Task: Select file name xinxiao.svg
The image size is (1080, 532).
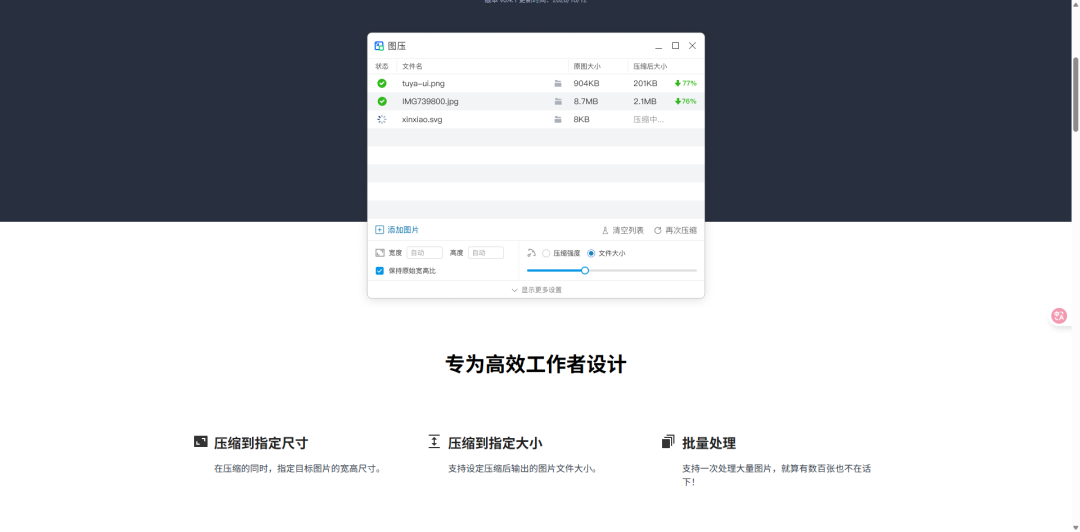Action: click(422, 119)
